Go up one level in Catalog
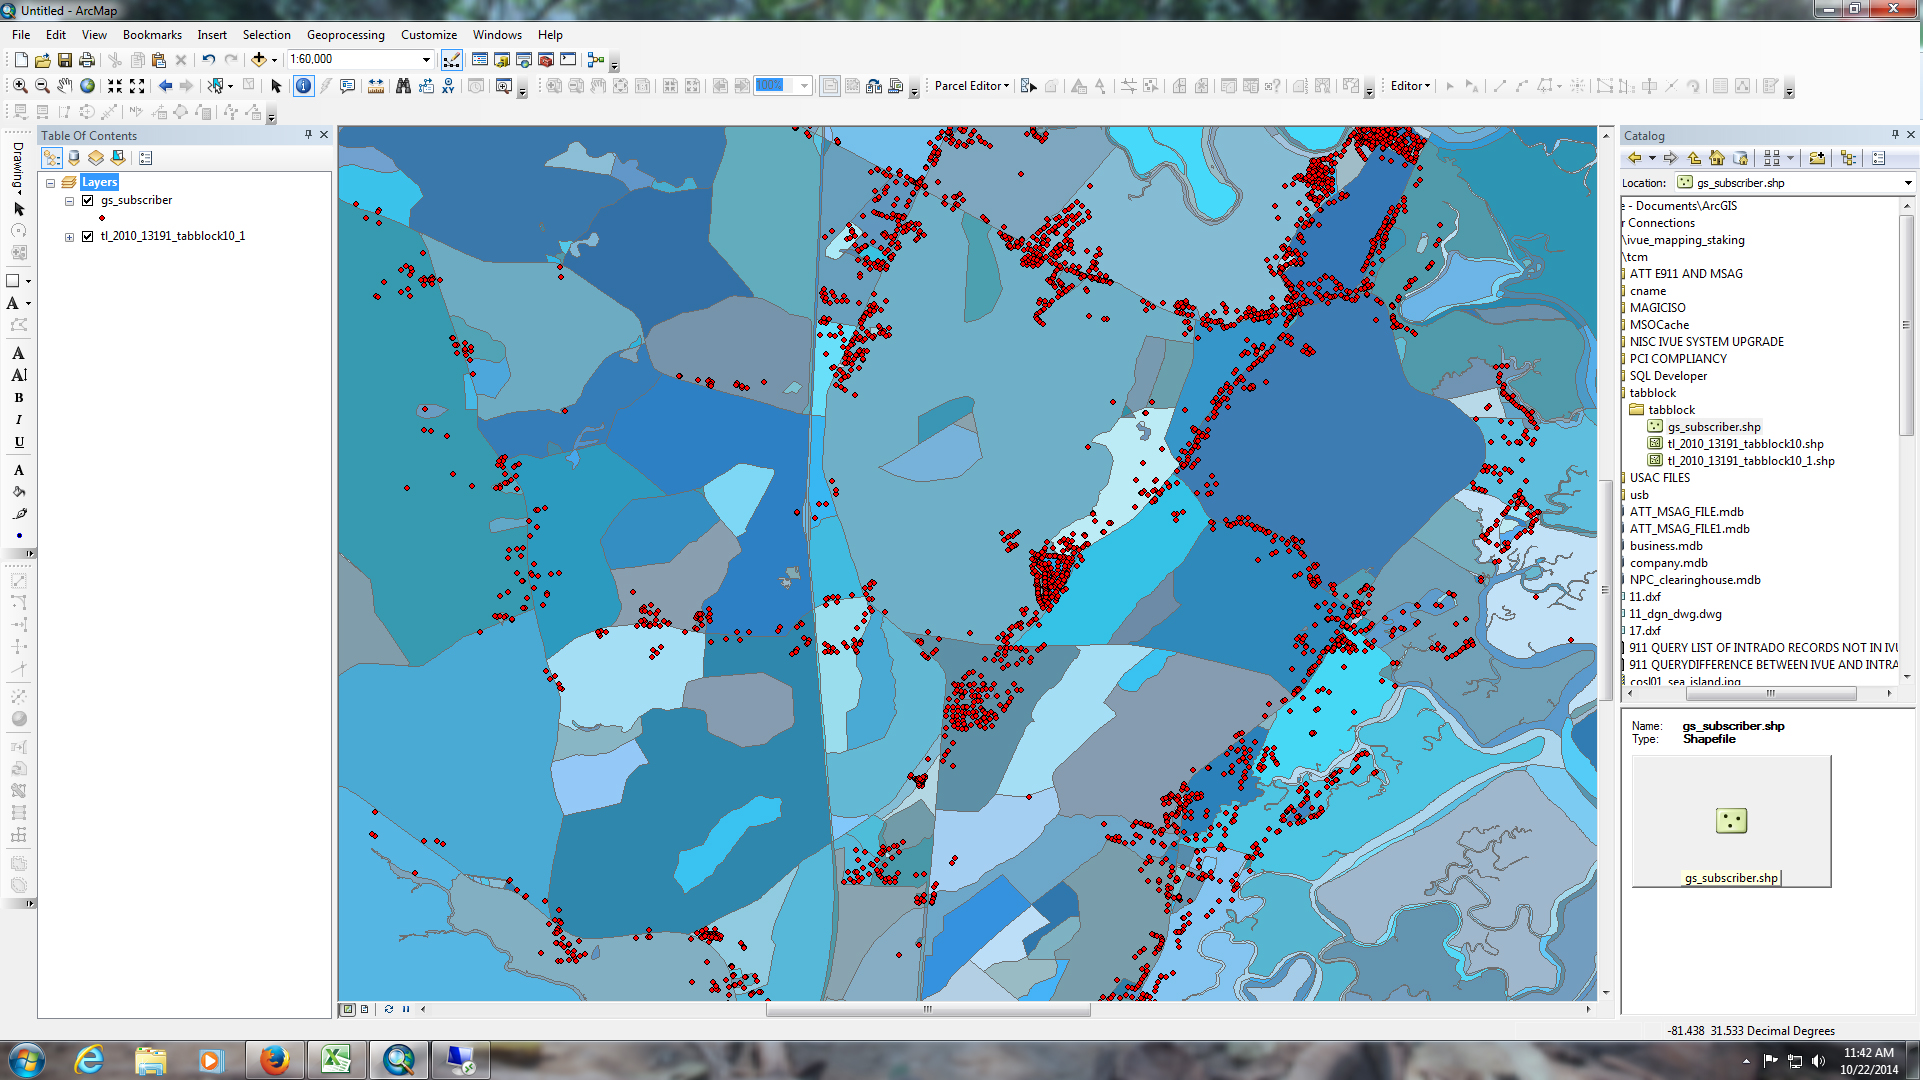The height and width of the screenshot is (1080, 1923). point(1694,158)
